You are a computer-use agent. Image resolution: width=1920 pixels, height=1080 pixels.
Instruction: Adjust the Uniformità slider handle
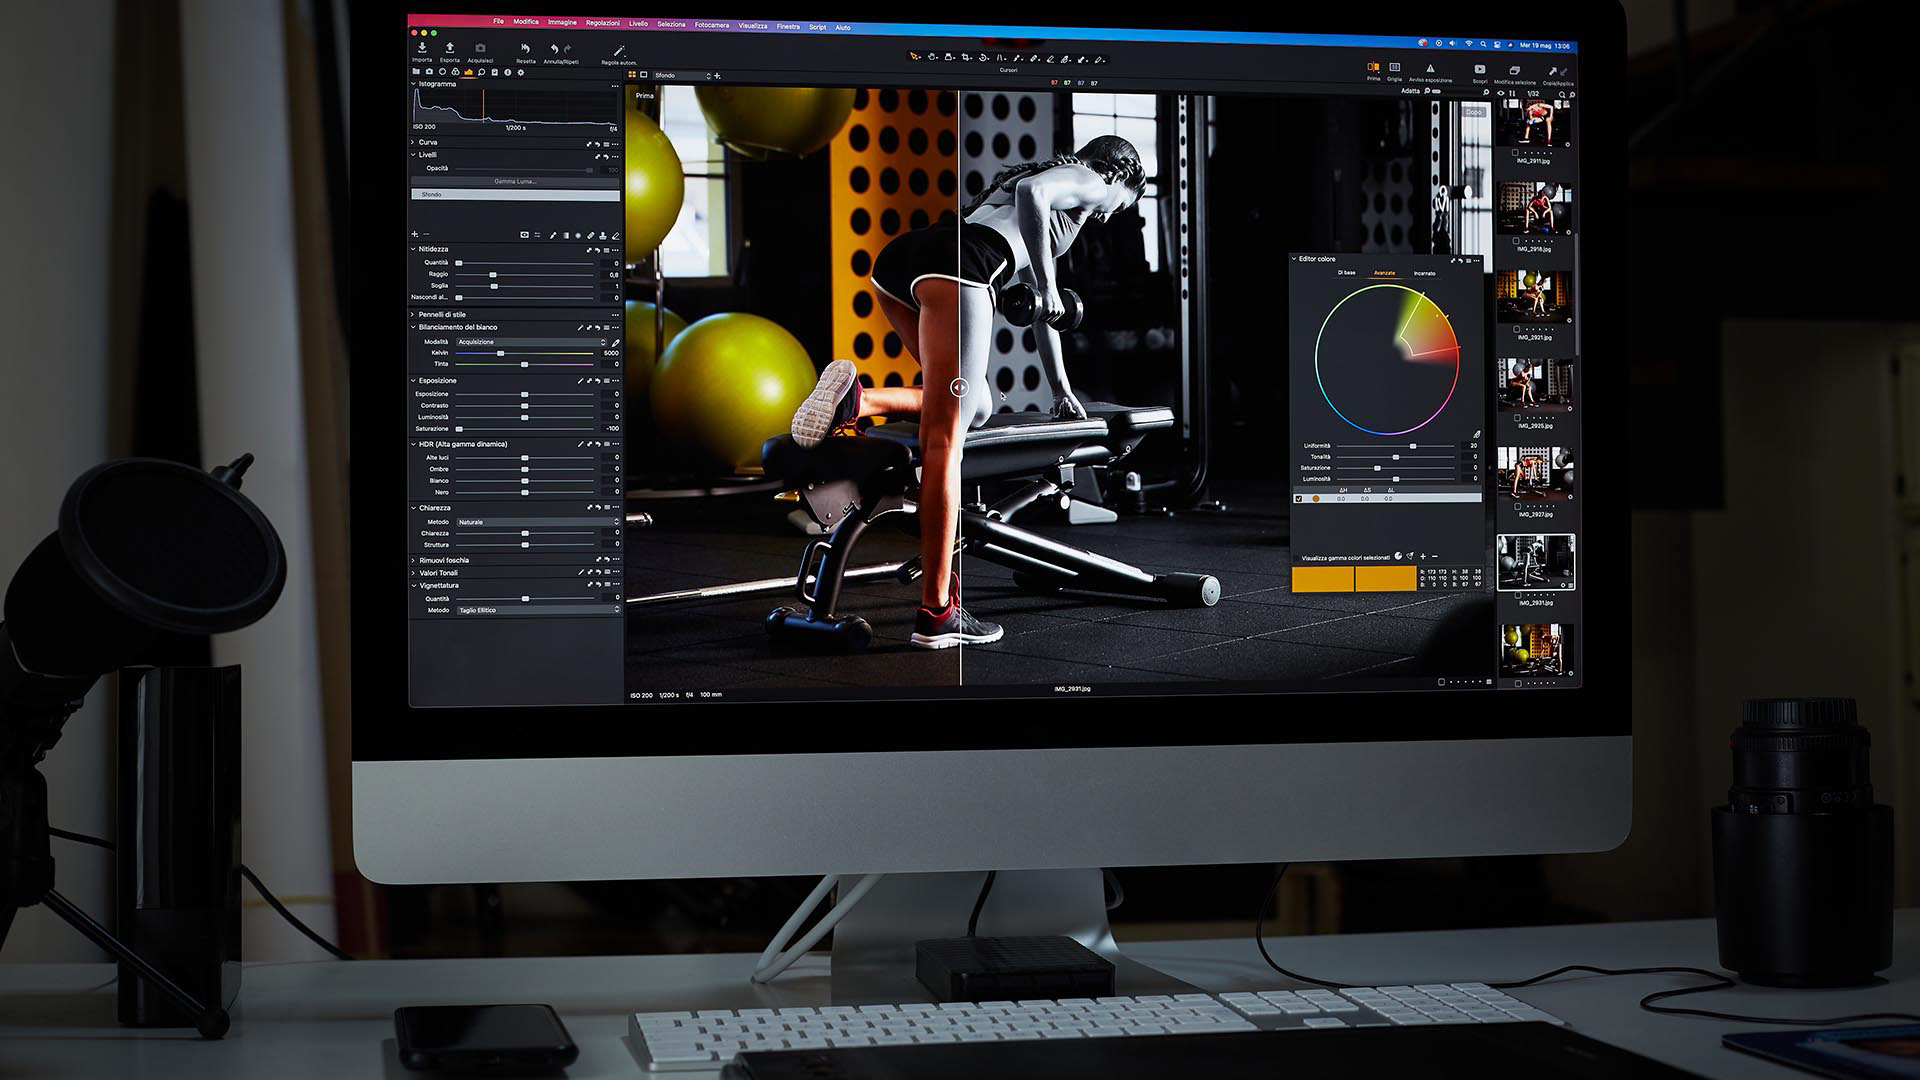(x=1413, y=446)
